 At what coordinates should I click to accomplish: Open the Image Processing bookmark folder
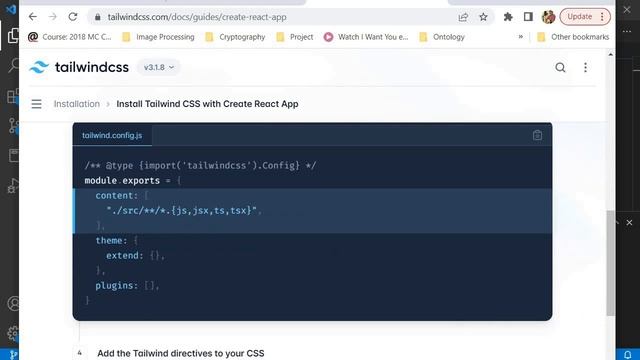[x=158, y=37]
